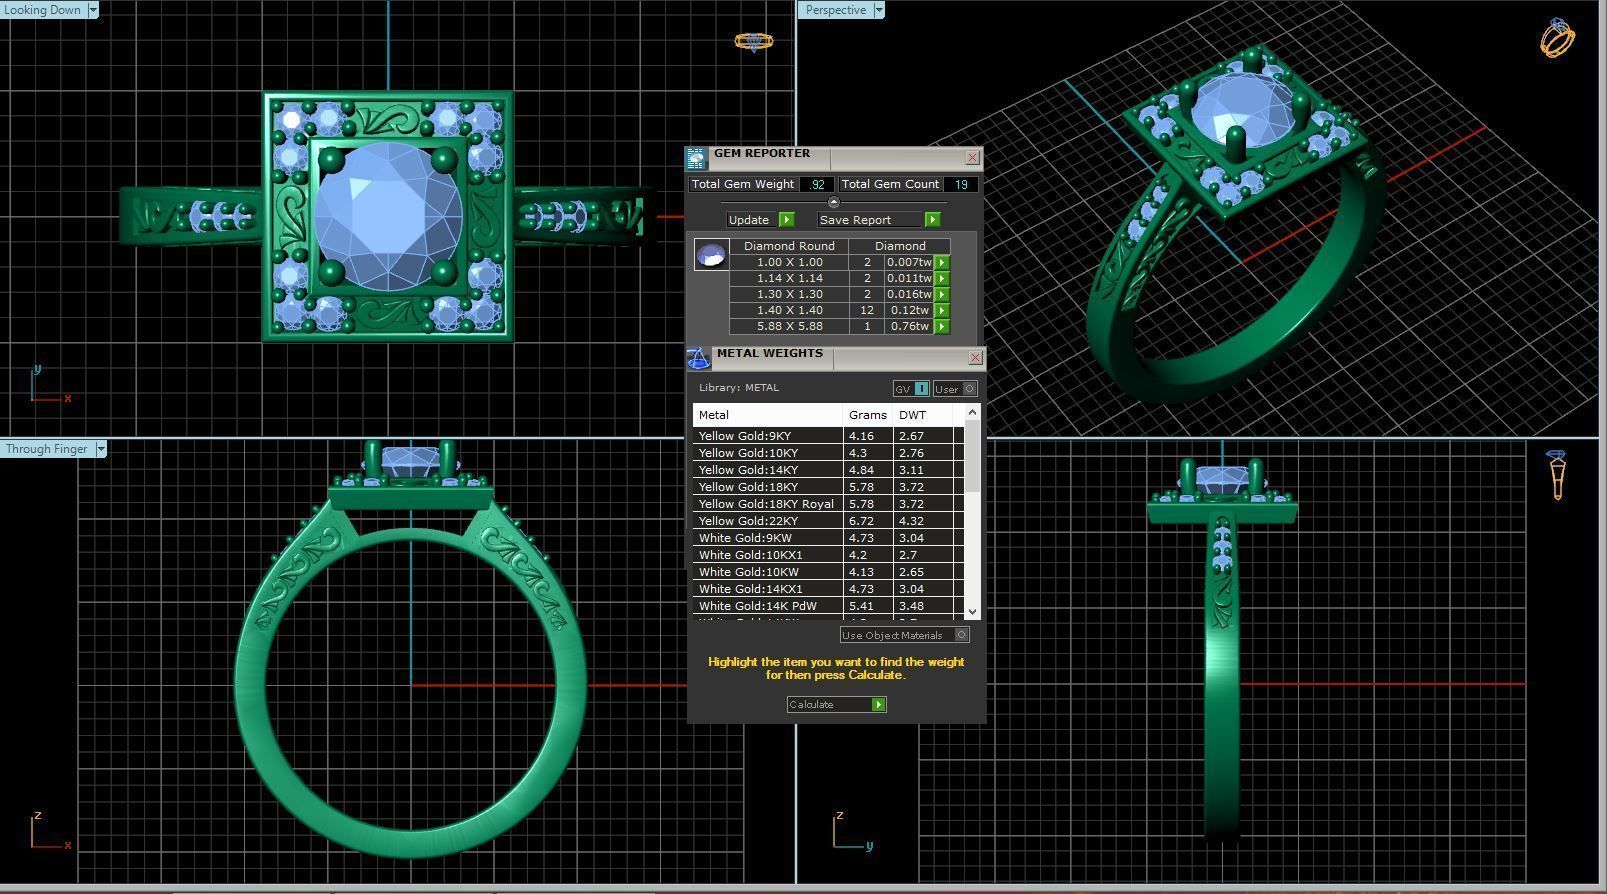1607x894 pixels.
Task: Click ring icon in Looking Down viewport
Action: click(753, 42)
